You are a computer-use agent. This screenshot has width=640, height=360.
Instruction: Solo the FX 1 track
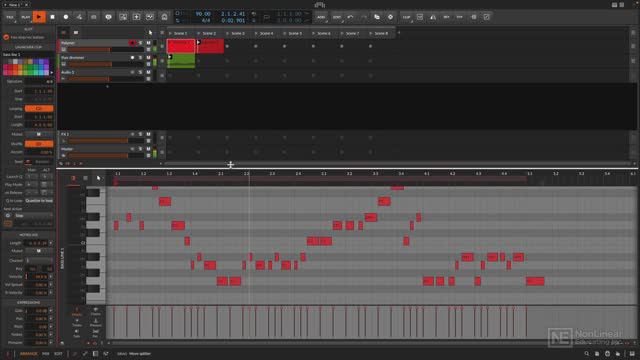pos(140,134)
